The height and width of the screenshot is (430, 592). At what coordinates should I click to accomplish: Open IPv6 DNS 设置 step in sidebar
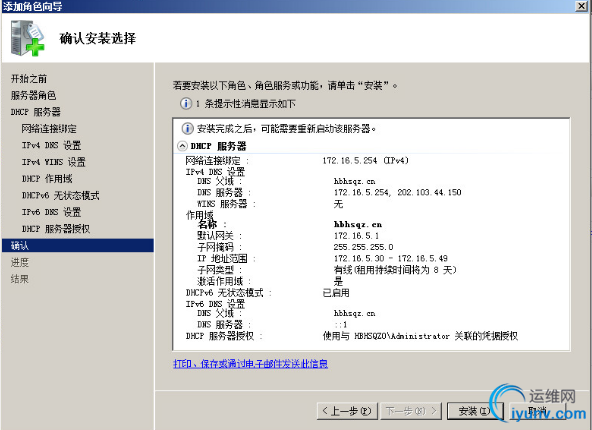51,212
